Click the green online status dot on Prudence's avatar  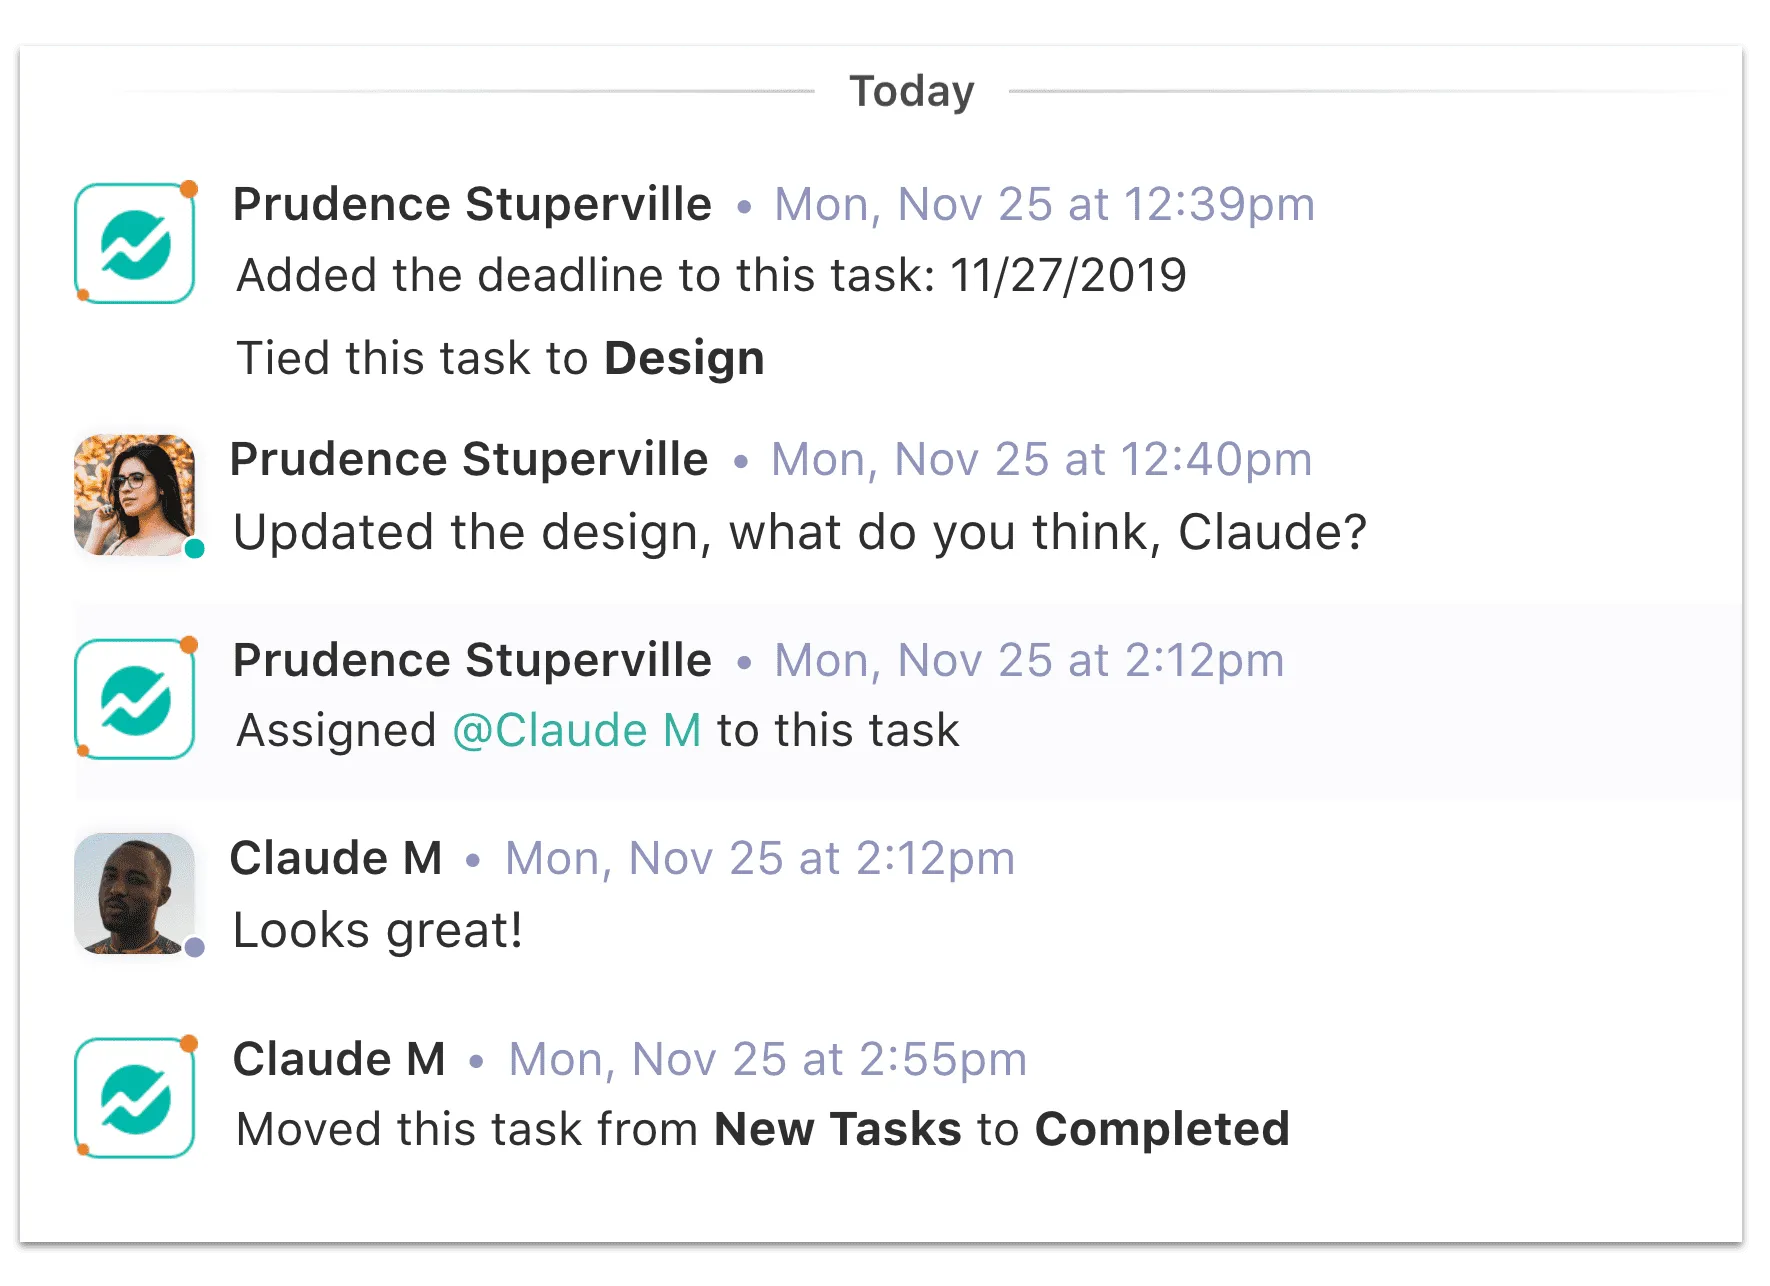(x=195, y=548)
